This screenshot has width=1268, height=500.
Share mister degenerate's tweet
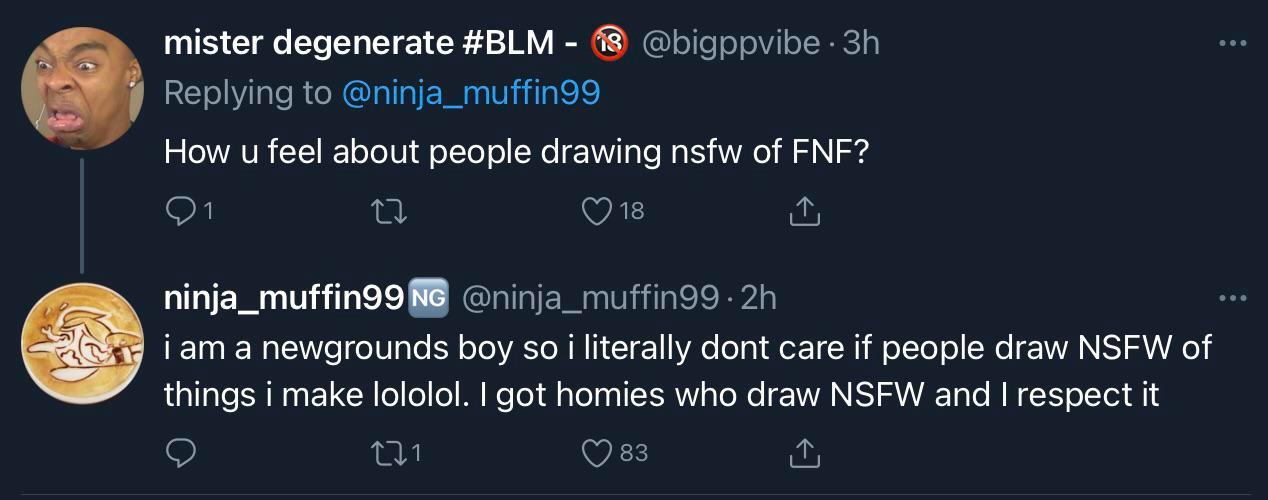pyautogui.click(x=805, y=210)
